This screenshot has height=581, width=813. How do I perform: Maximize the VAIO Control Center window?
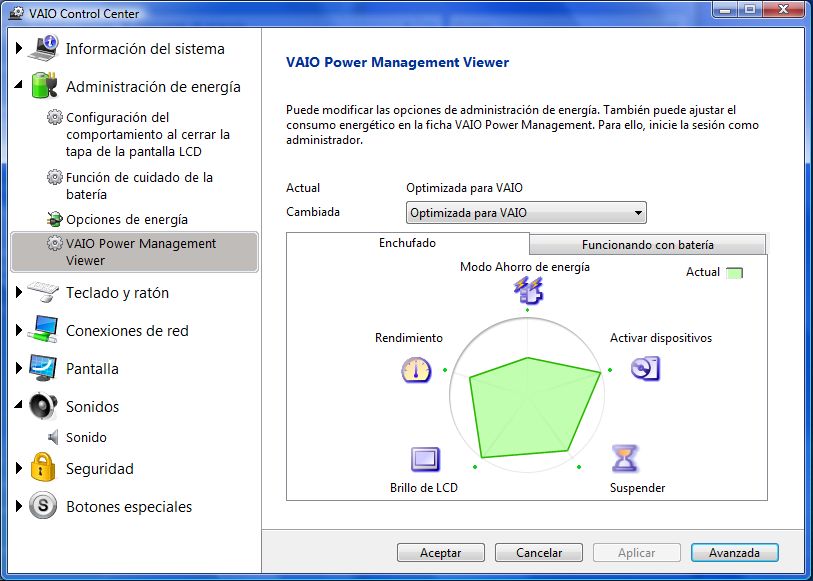(x=749, y=9)
